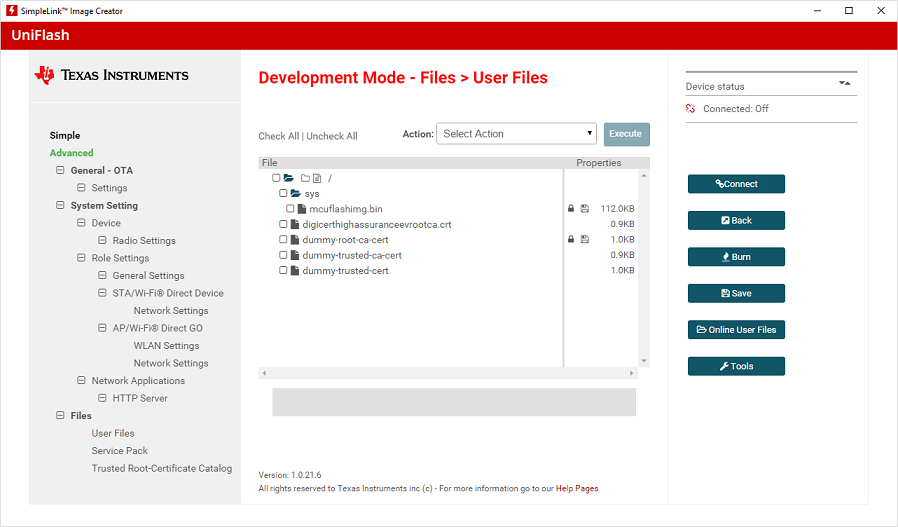Viewport: 898px width, 527px height.
Task: Open Network Settings under AP/Wi-Fi Direct GO
Action: tap(171, 363)
